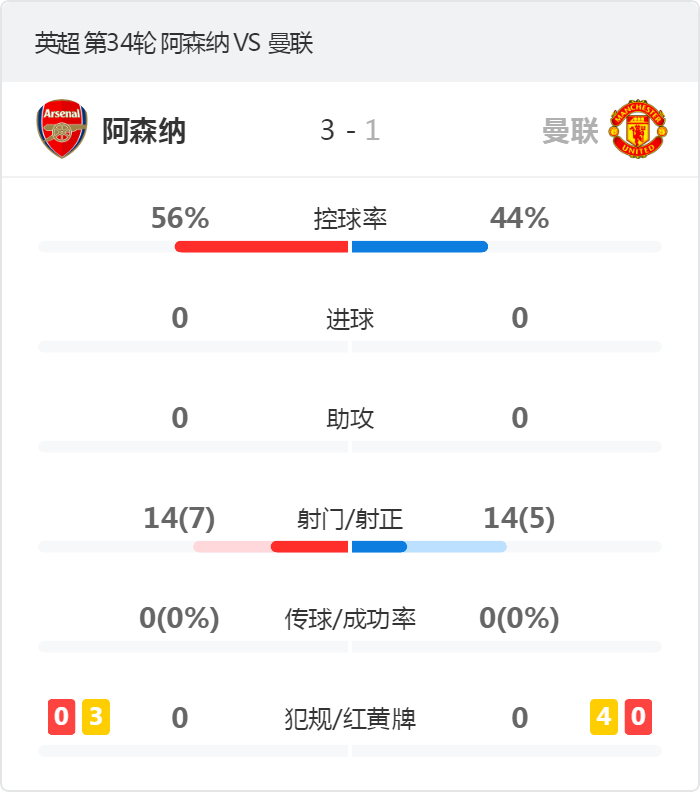
Task: Open the 曼联 team name link
Action: coord(570,131)
